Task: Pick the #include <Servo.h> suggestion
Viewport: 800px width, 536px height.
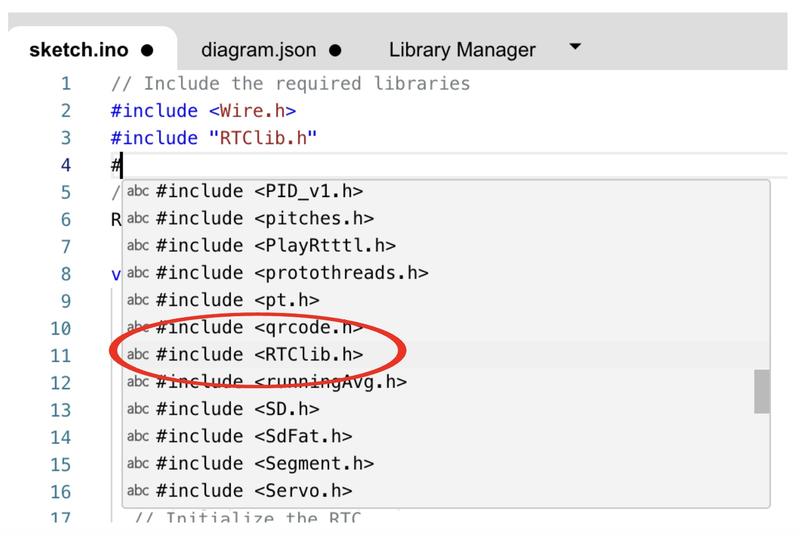Action: (445, 491)
